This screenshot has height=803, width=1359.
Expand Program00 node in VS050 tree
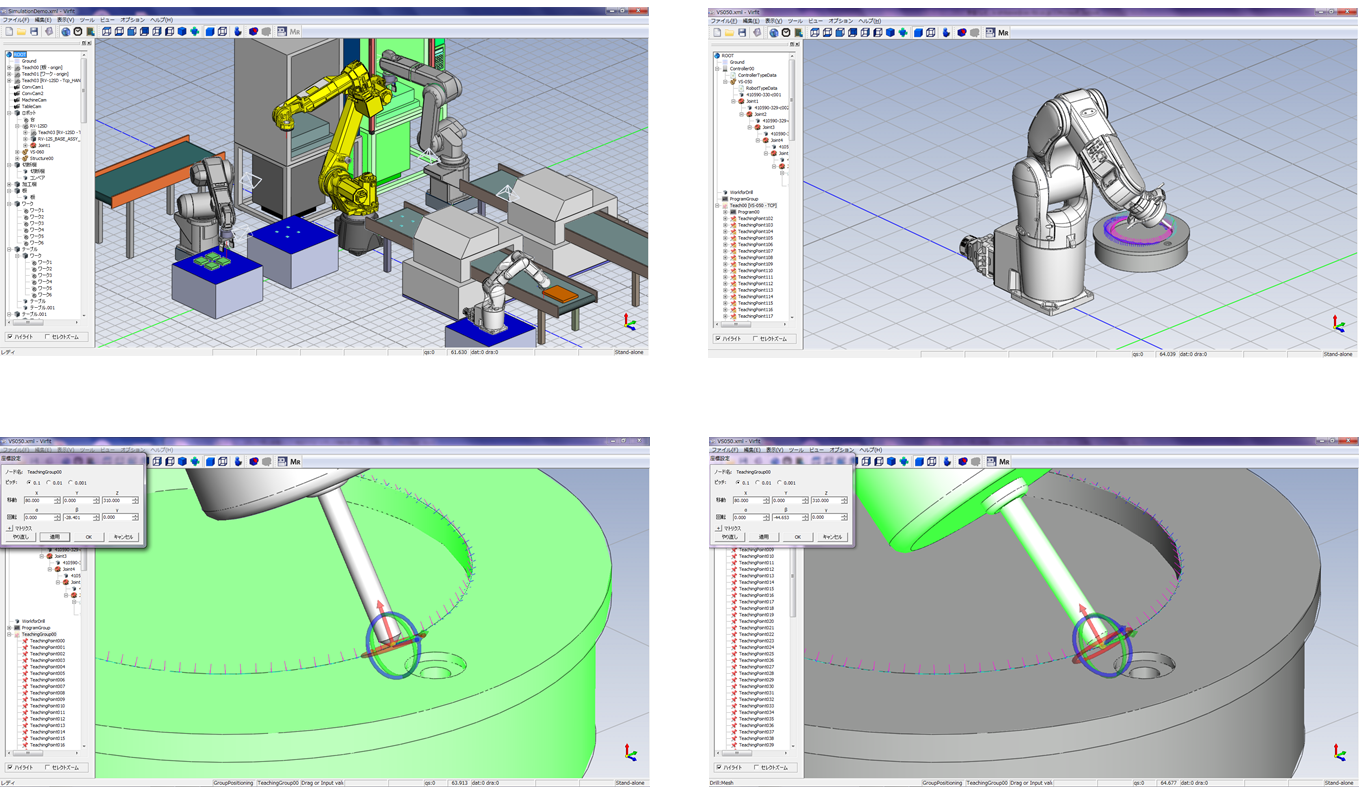point(725,212)
